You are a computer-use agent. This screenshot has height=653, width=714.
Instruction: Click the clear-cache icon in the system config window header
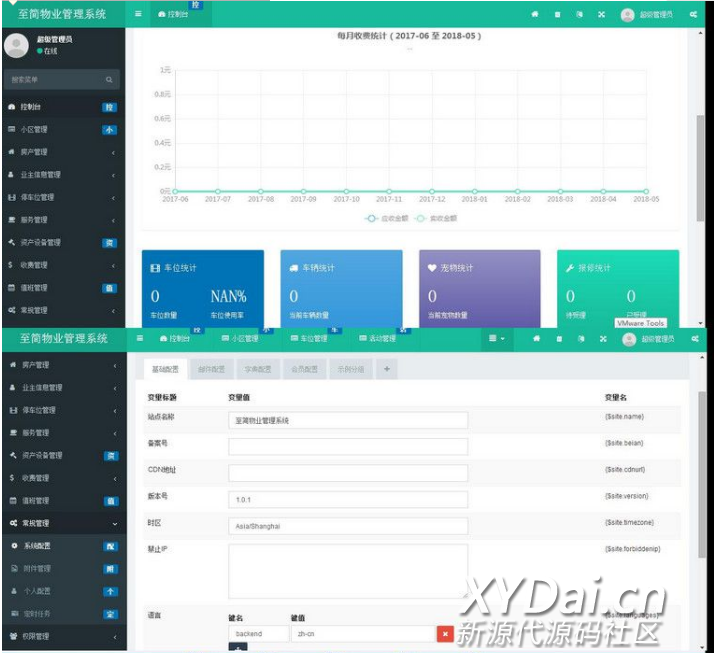pyautogui.click(x=559, y=339)
